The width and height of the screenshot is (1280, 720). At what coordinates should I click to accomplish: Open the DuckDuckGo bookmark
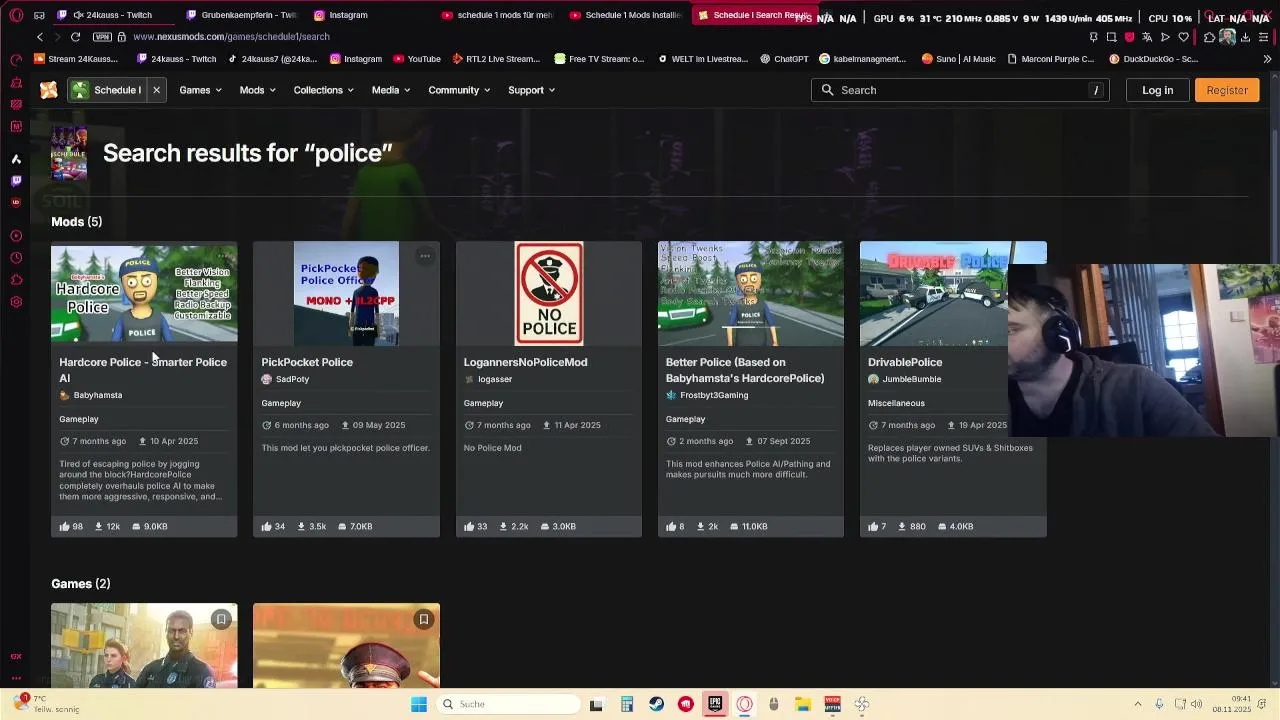tap(1153, 59)
